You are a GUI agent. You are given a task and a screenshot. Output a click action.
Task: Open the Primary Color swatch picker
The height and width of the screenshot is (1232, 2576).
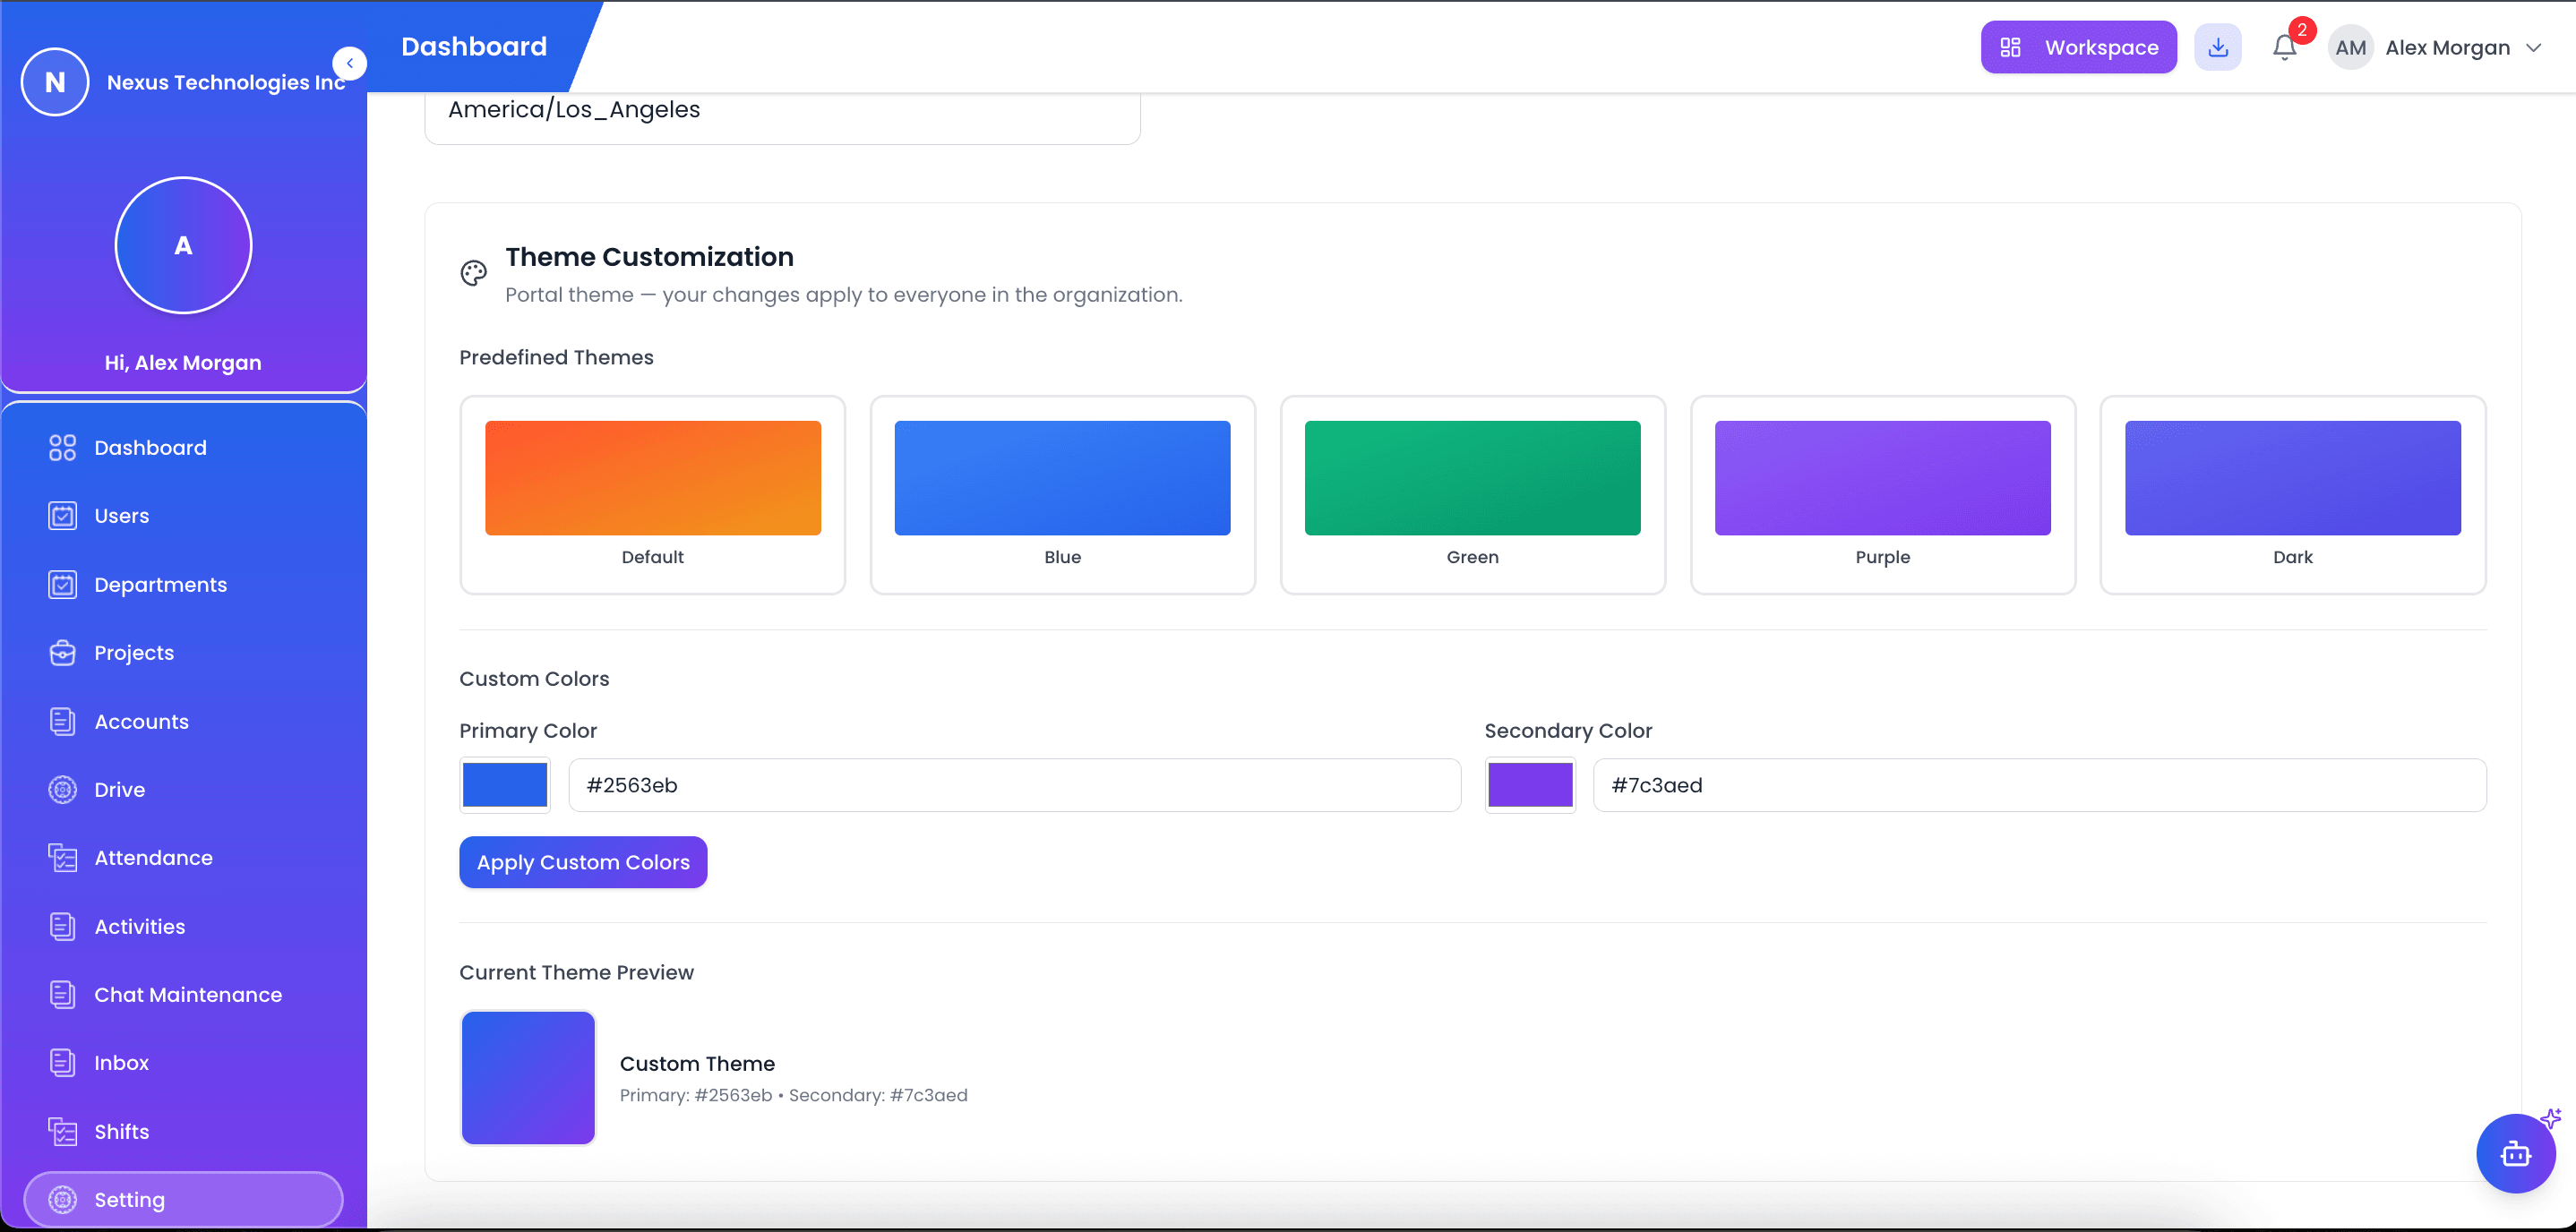click(x=505, y=785)
